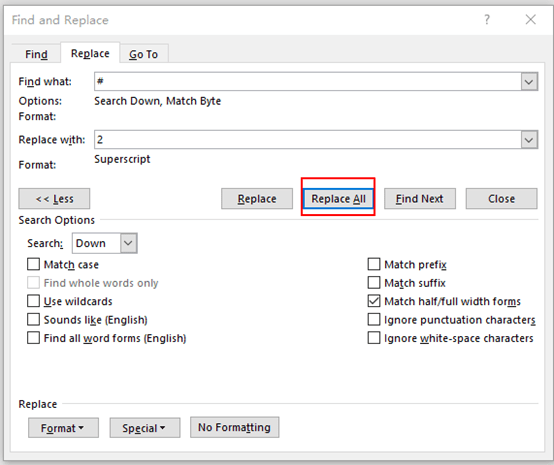Open the Search direction dropdown
Screen dimensions: 554x465
pyautogui.click(x=128, y=243)
